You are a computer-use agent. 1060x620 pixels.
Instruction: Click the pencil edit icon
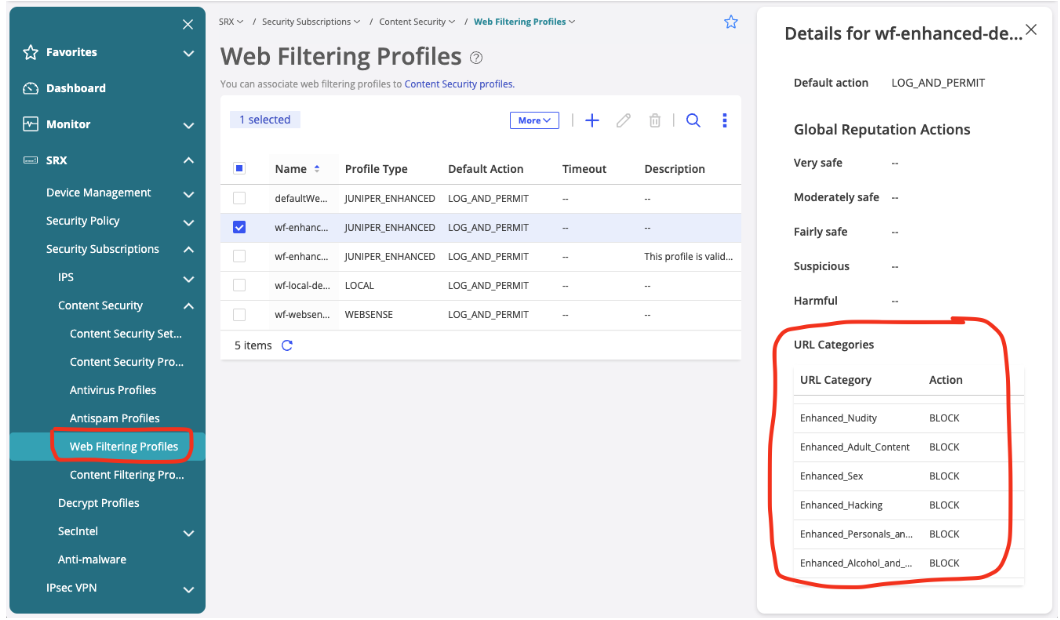pyautogui.click(x=623, y=121)
